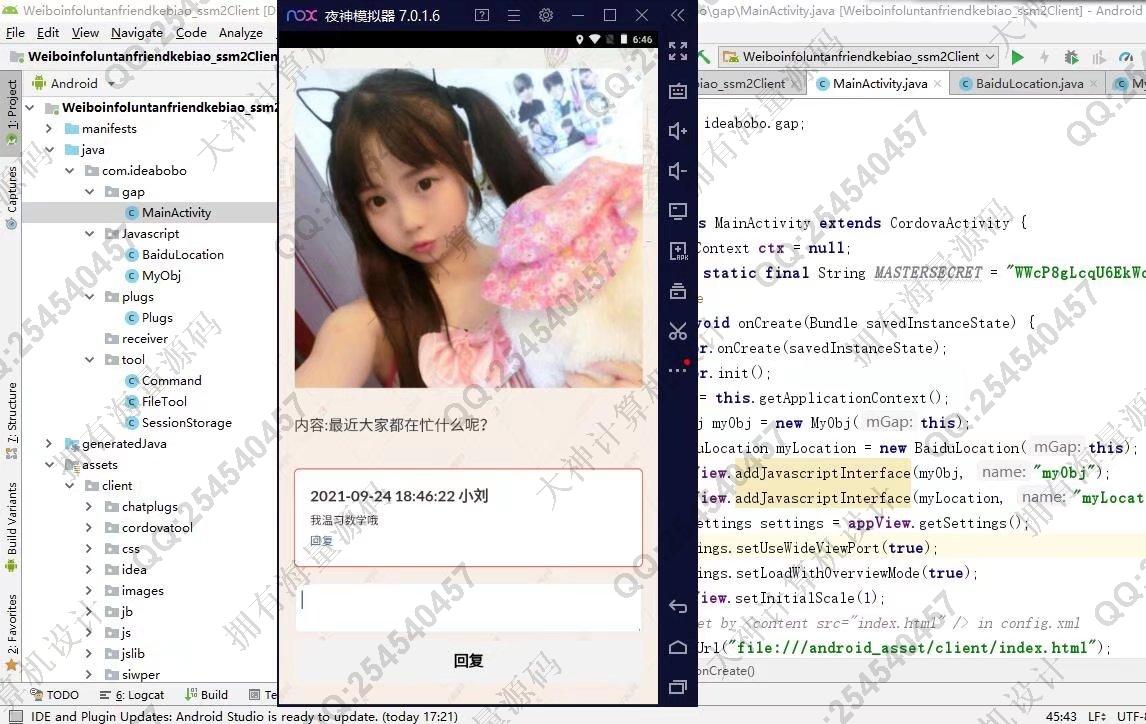Click the 回复 submit button
Screen dimensions: 1146x724
468,661
